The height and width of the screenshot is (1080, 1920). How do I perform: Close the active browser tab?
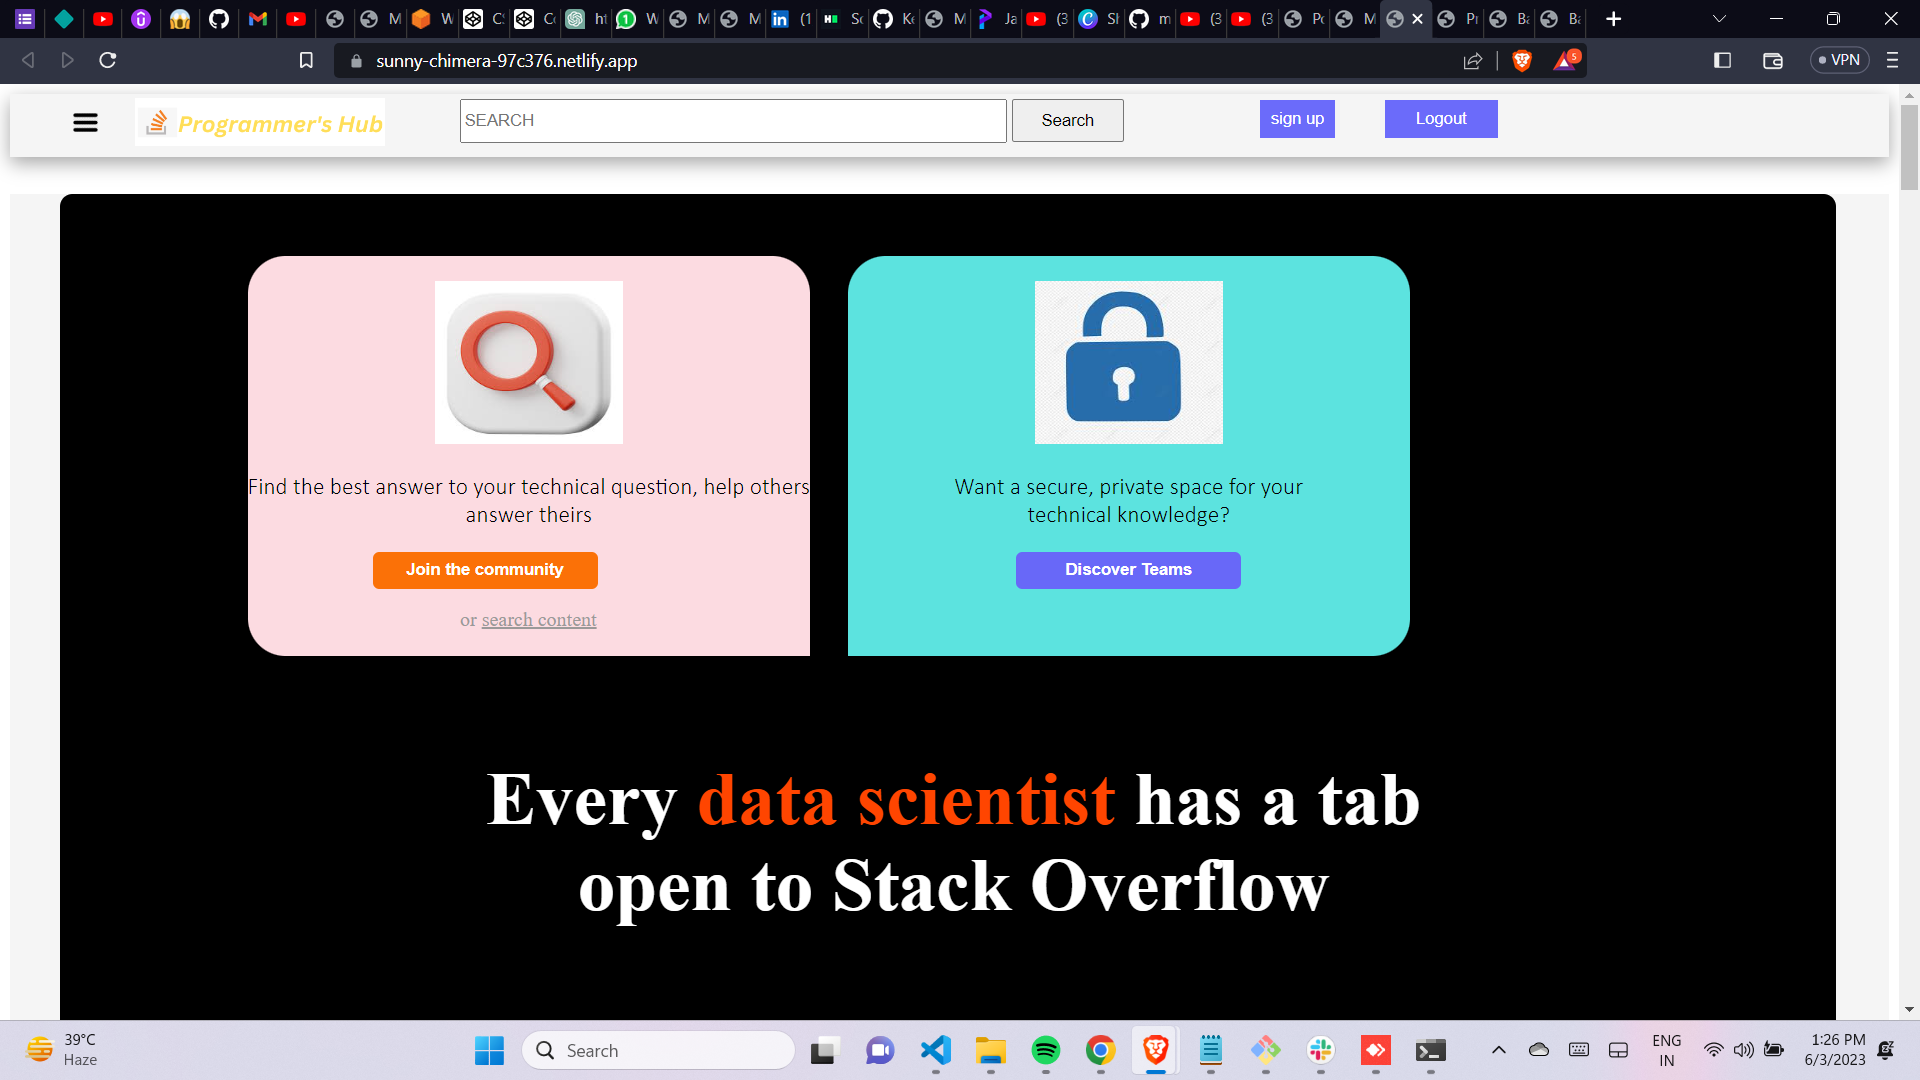1418,19
